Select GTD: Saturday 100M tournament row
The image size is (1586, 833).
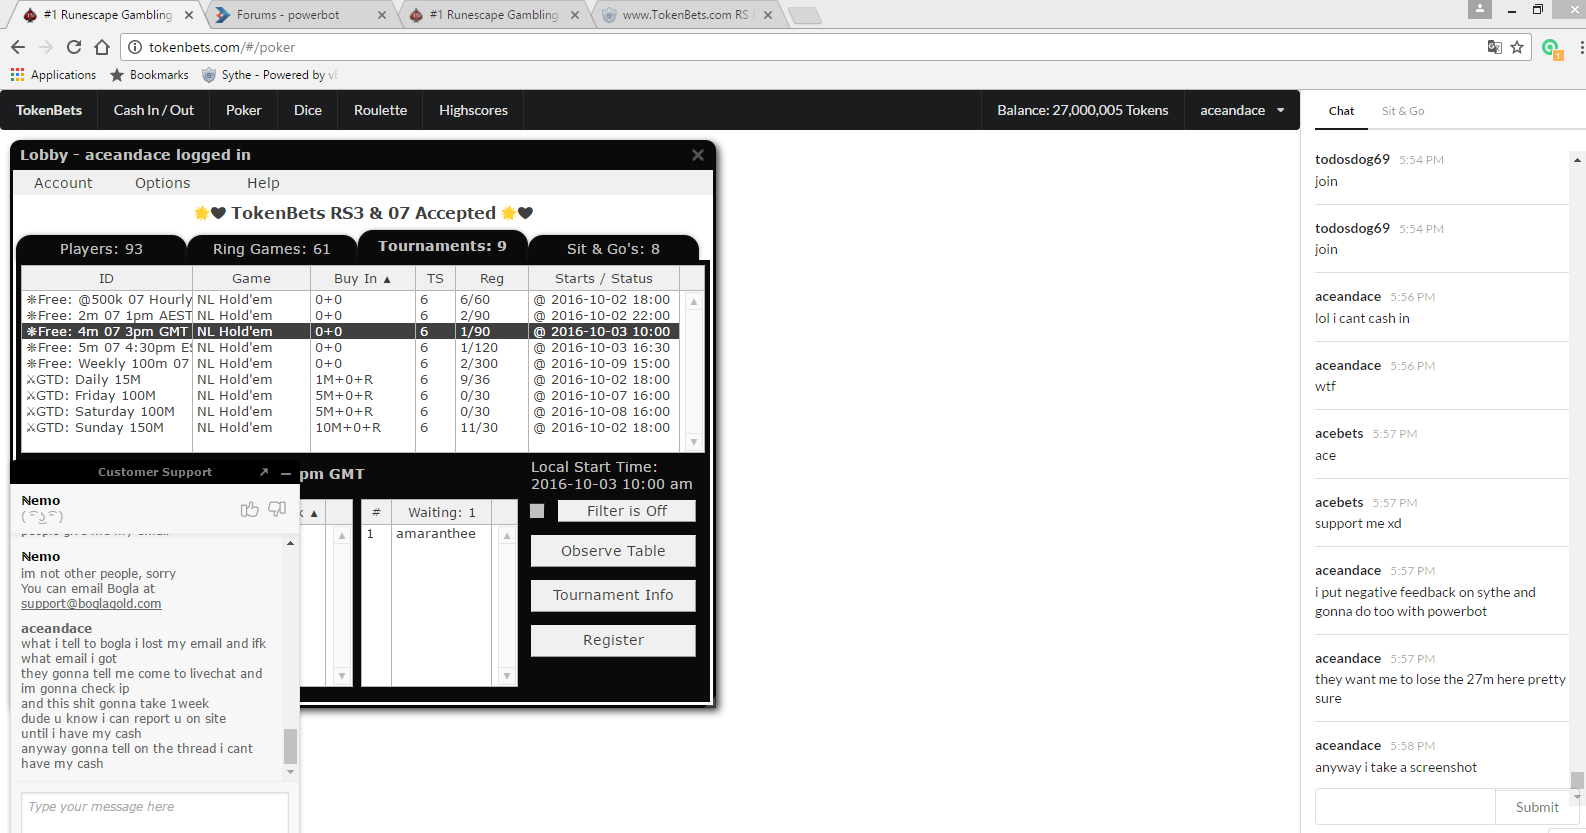point(350,412)
